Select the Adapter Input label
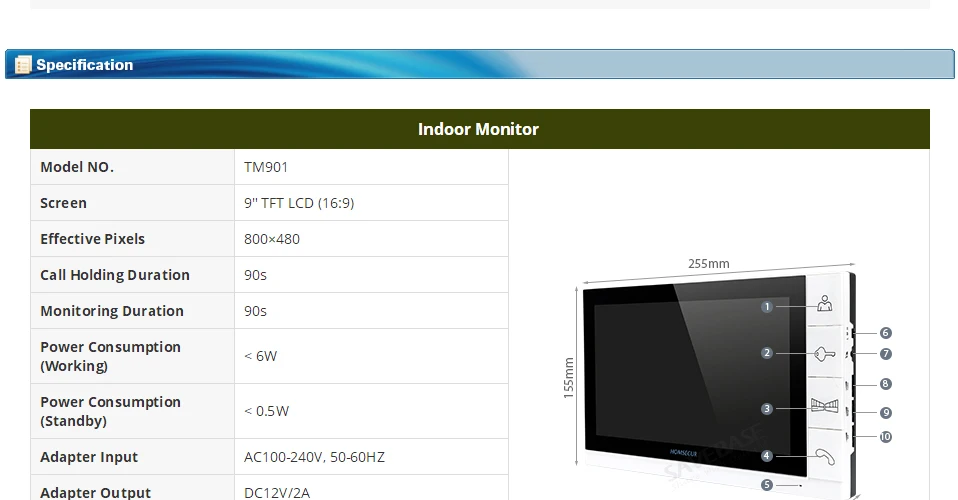Viewport: 958px width, 500px height. pos(89,457)
